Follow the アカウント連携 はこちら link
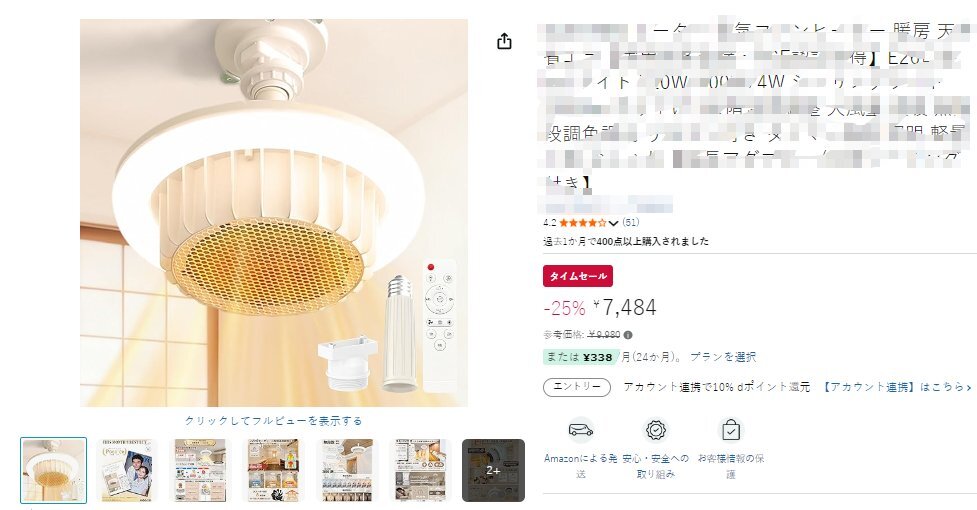Image resolution: width=977 pixels, height=510 pixels. (x=897, y=387)
